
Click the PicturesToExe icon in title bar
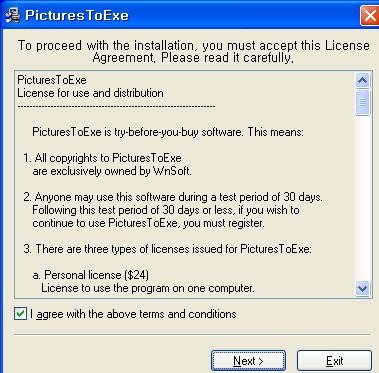click(12, 15)
